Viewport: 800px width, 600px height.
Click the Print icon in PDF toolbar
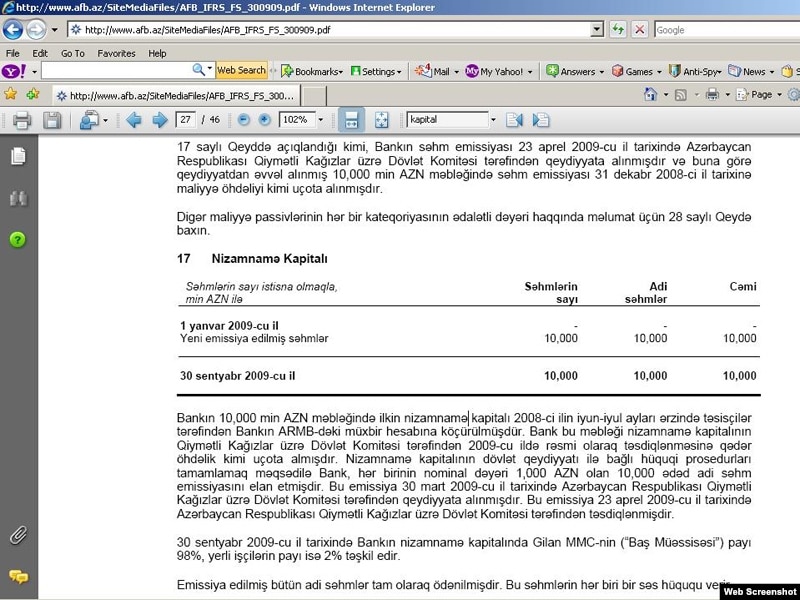(x=22, y=120)
